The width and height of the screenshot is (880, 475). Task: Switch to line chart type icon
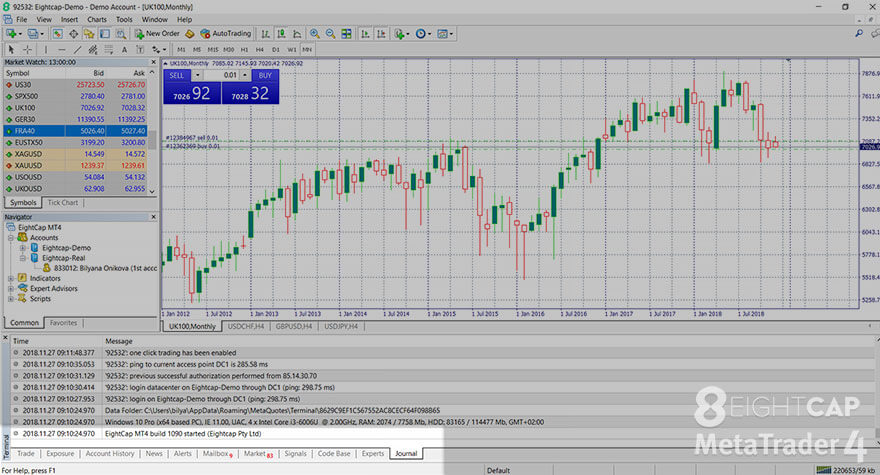pos(297,34)
